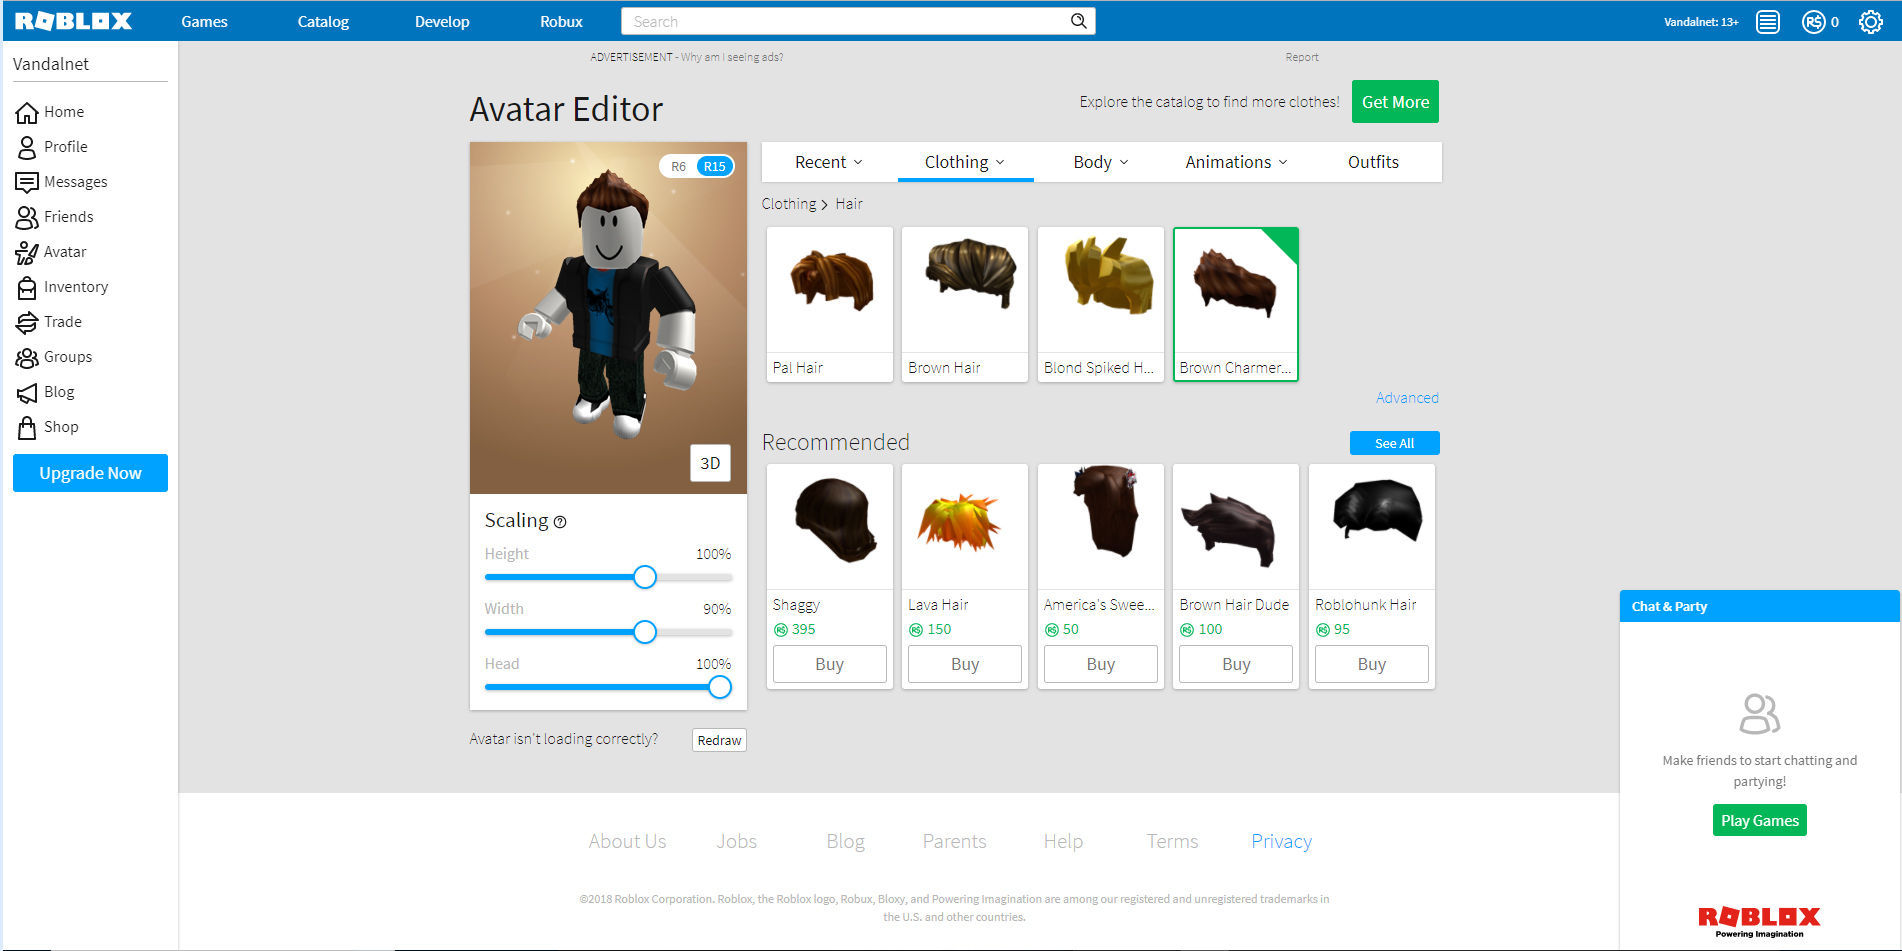Click the Height scaling slider handle
This screenshot has height=951, width=1902.
[645, 577]
